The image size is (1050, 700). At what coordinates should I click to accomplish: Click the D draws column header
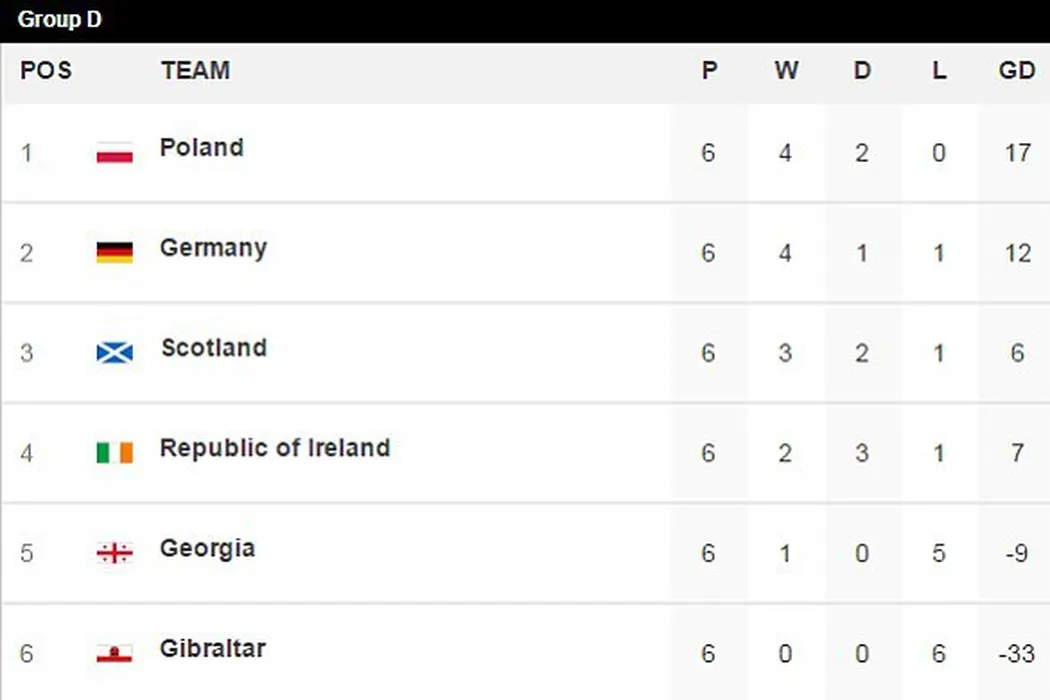point(862,71)
